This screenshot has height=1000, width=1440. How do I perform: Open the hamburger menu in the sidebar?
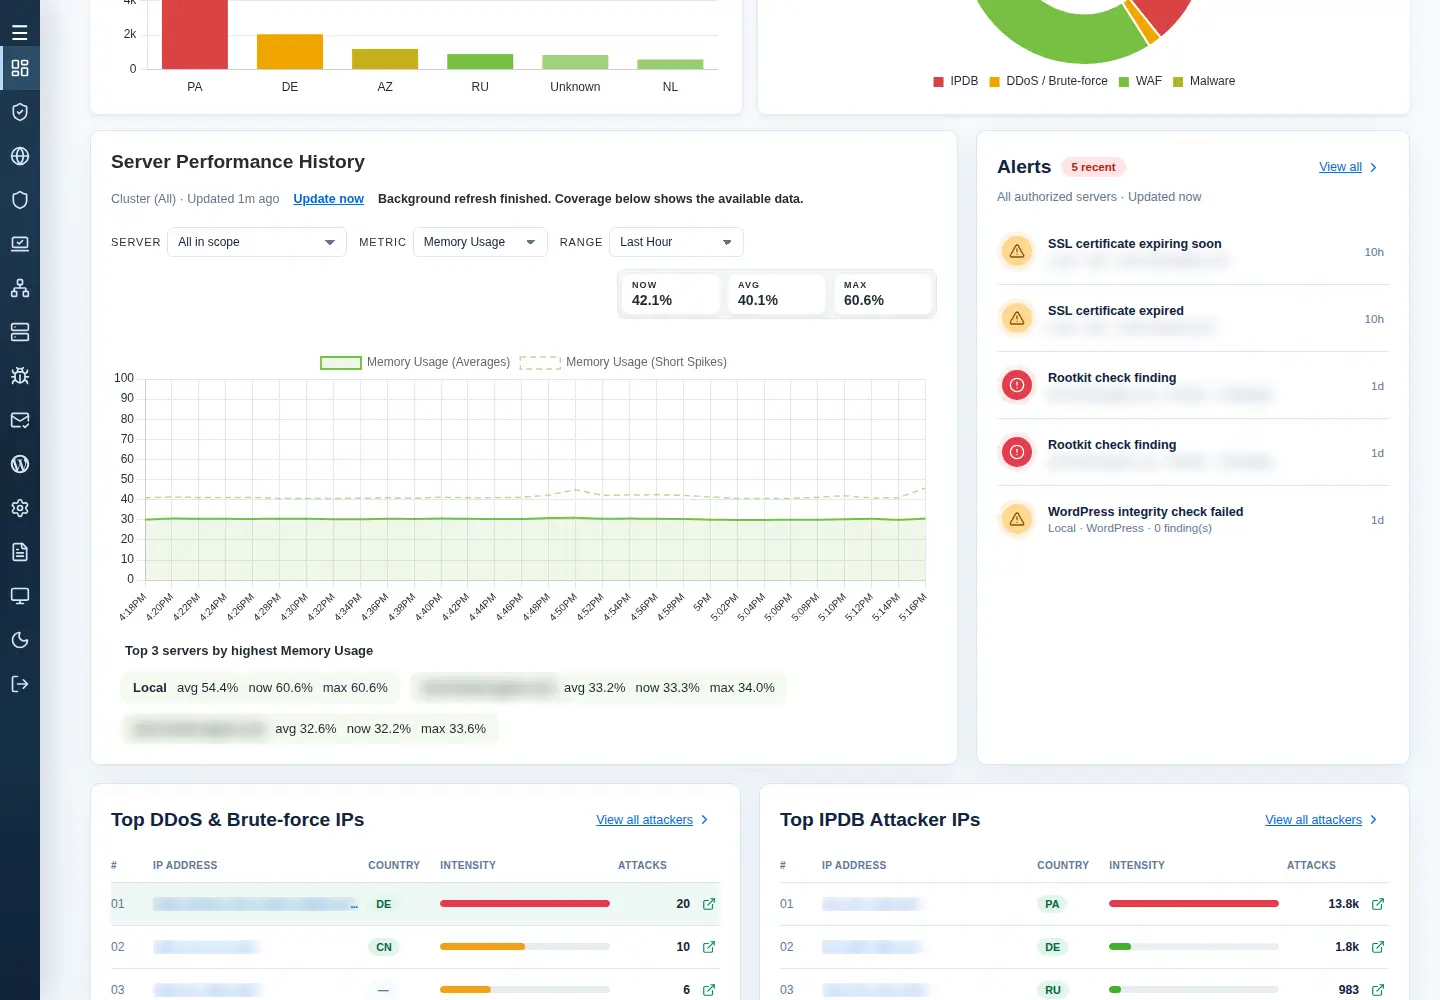[20, 33]
